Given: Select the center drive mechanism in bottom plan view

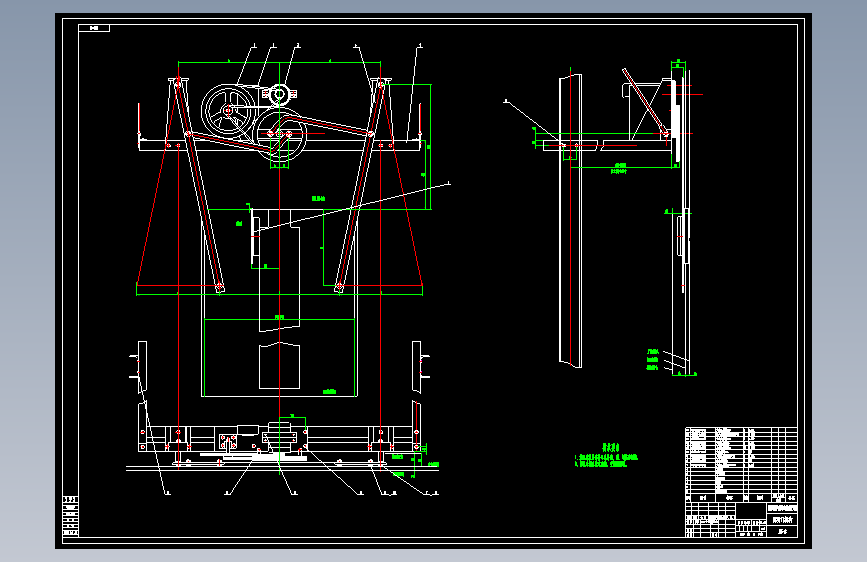Looking at the screenshot, I should 280,437.
